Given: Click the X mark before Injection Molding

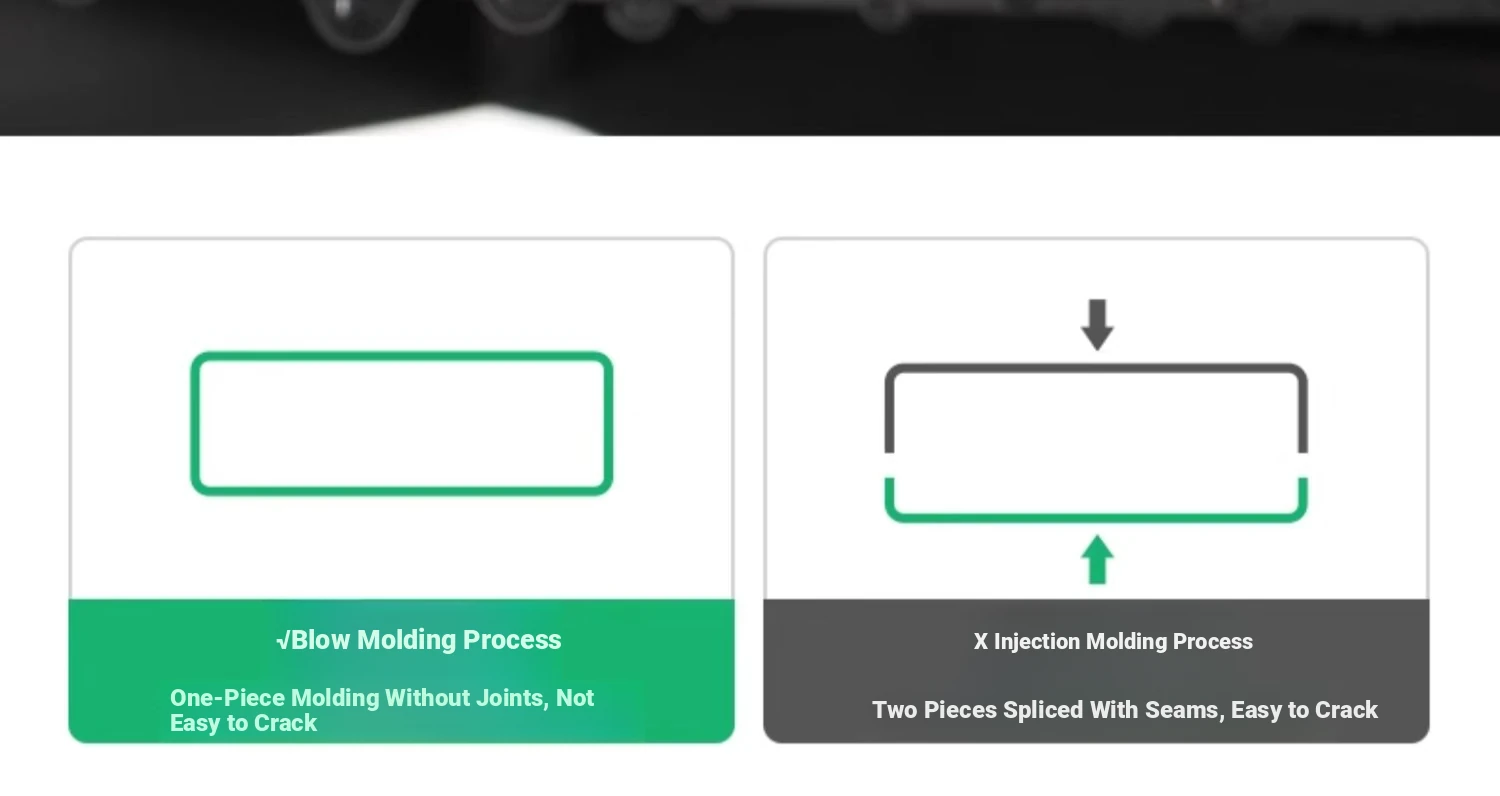Looking at the screenshot, I should (981, 642).
